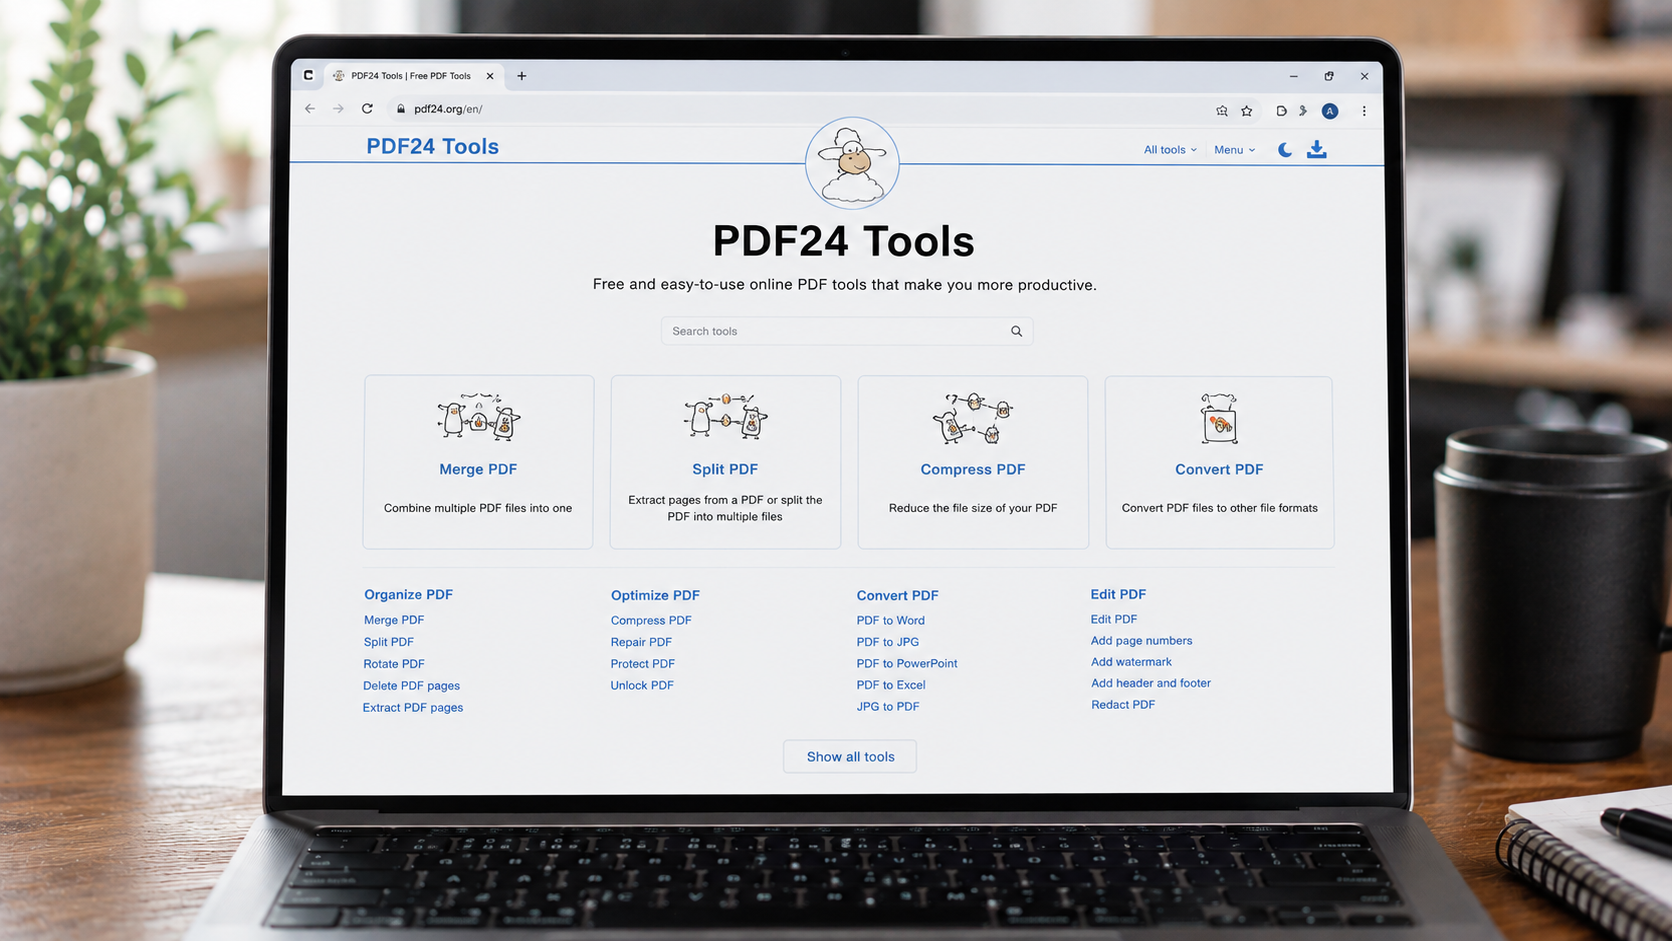The height and width of the screenshot is (941, 1672).
Task: Open Merge PDF under Organize PDF
Action: (394, 620)
